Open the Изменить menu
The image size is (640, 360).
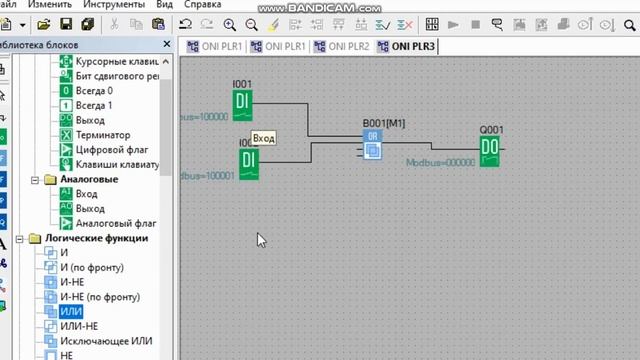(50, 4)
